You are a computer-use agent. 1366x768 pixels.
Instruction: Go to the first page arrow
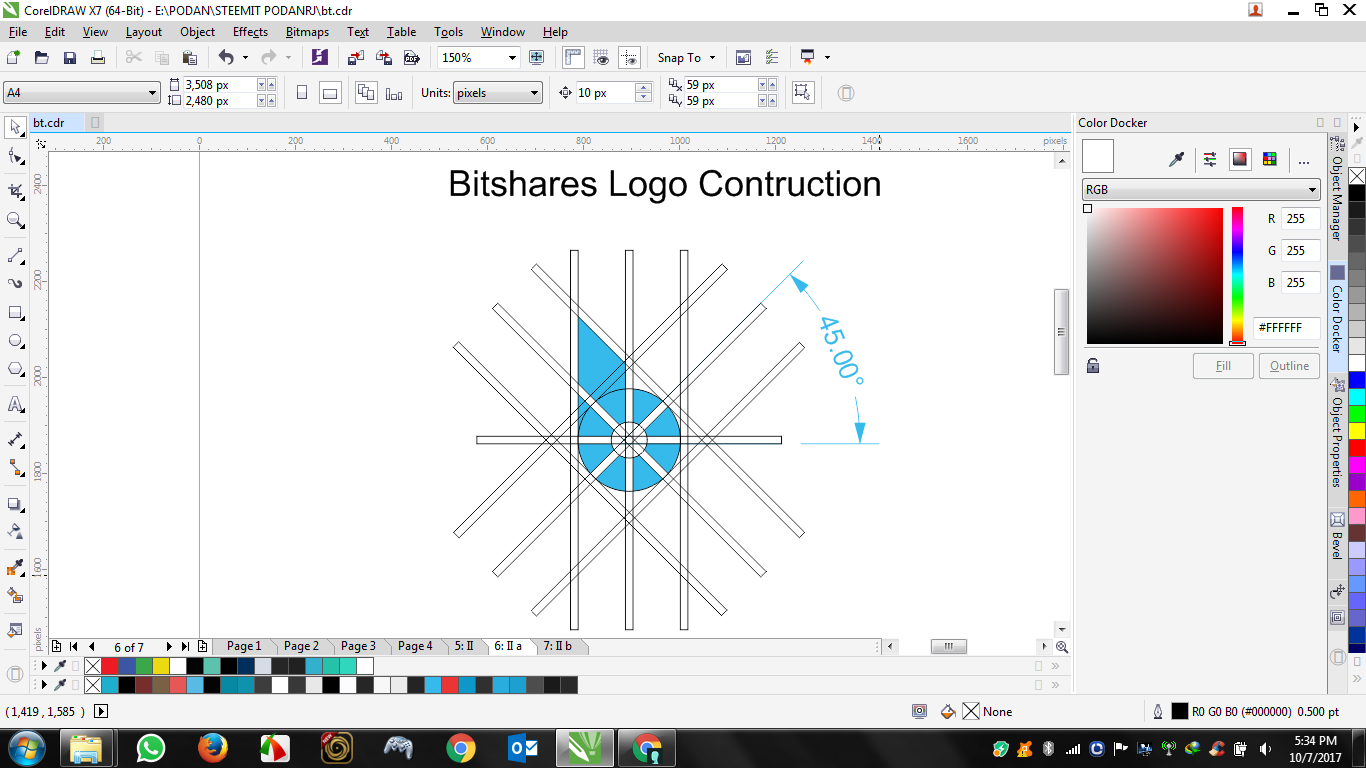73,647
